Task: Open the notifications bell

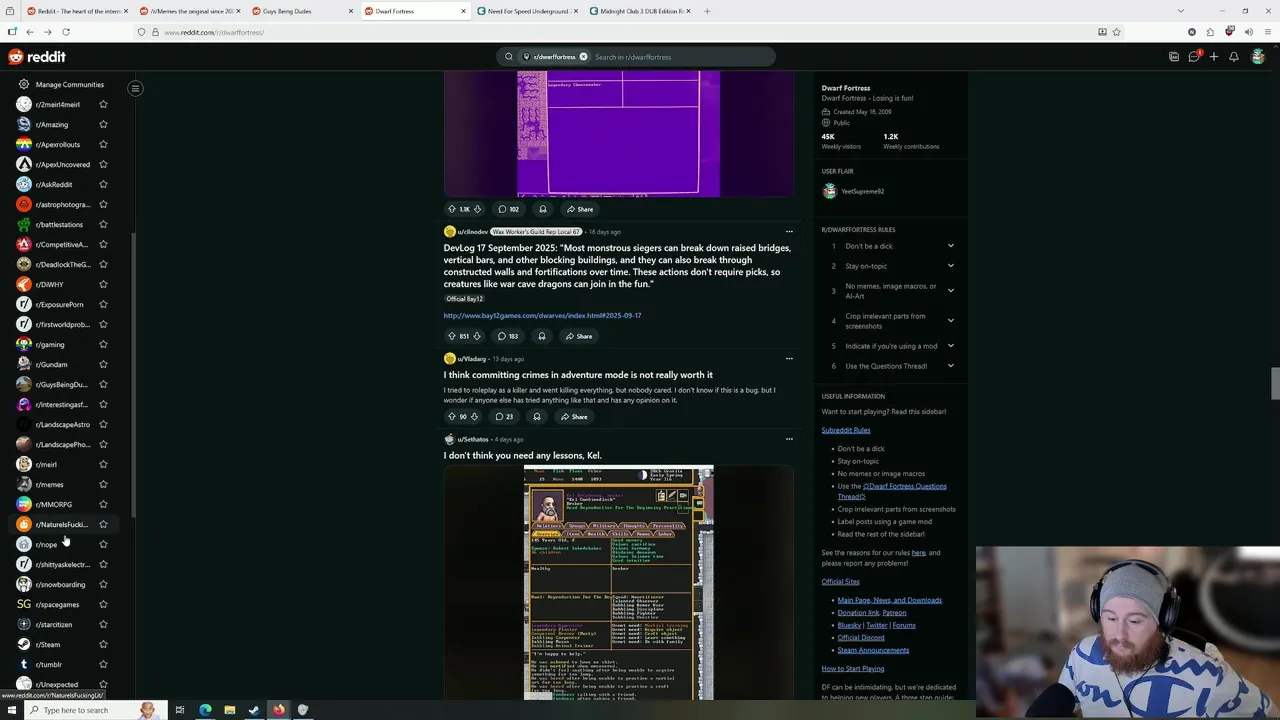Action: [x=1233, y=57]
